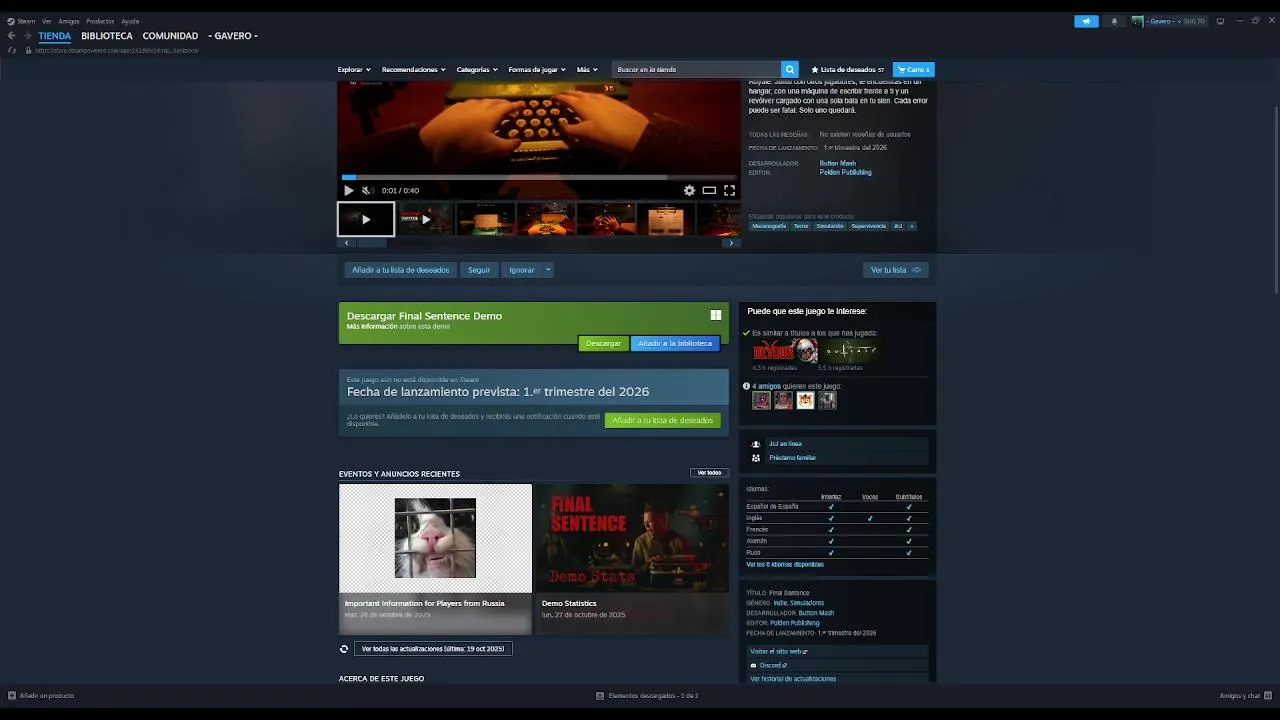Open first friend avatar who wants game
The width and height of the screenshot is (1280, 720).
pos(762,400)
